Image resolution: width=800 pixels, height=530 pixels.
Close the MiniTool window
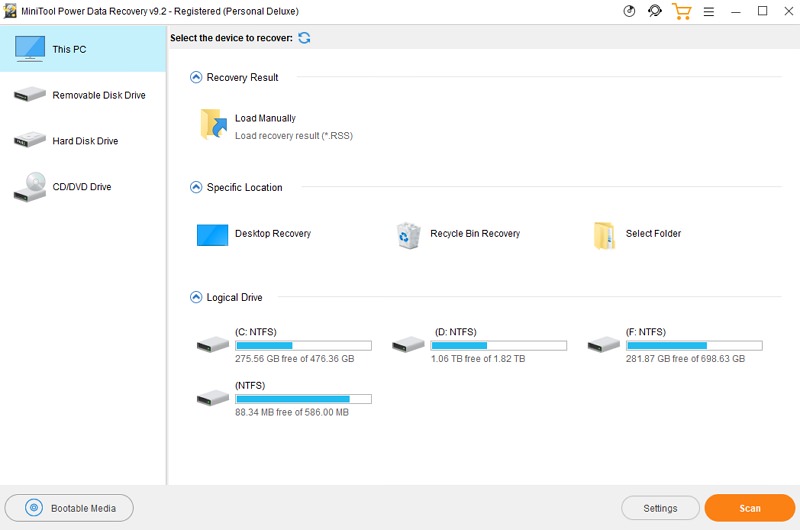788,11
